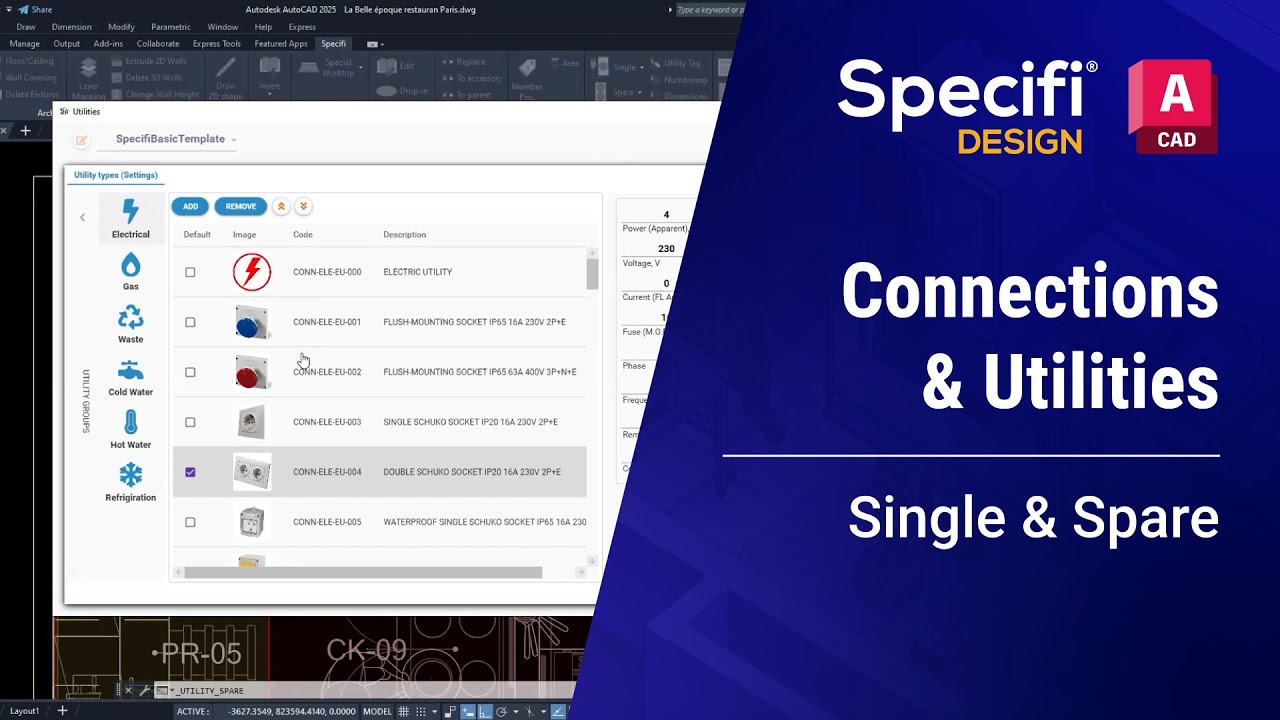Click Utility Tag in the ribbon

[675, 63]
